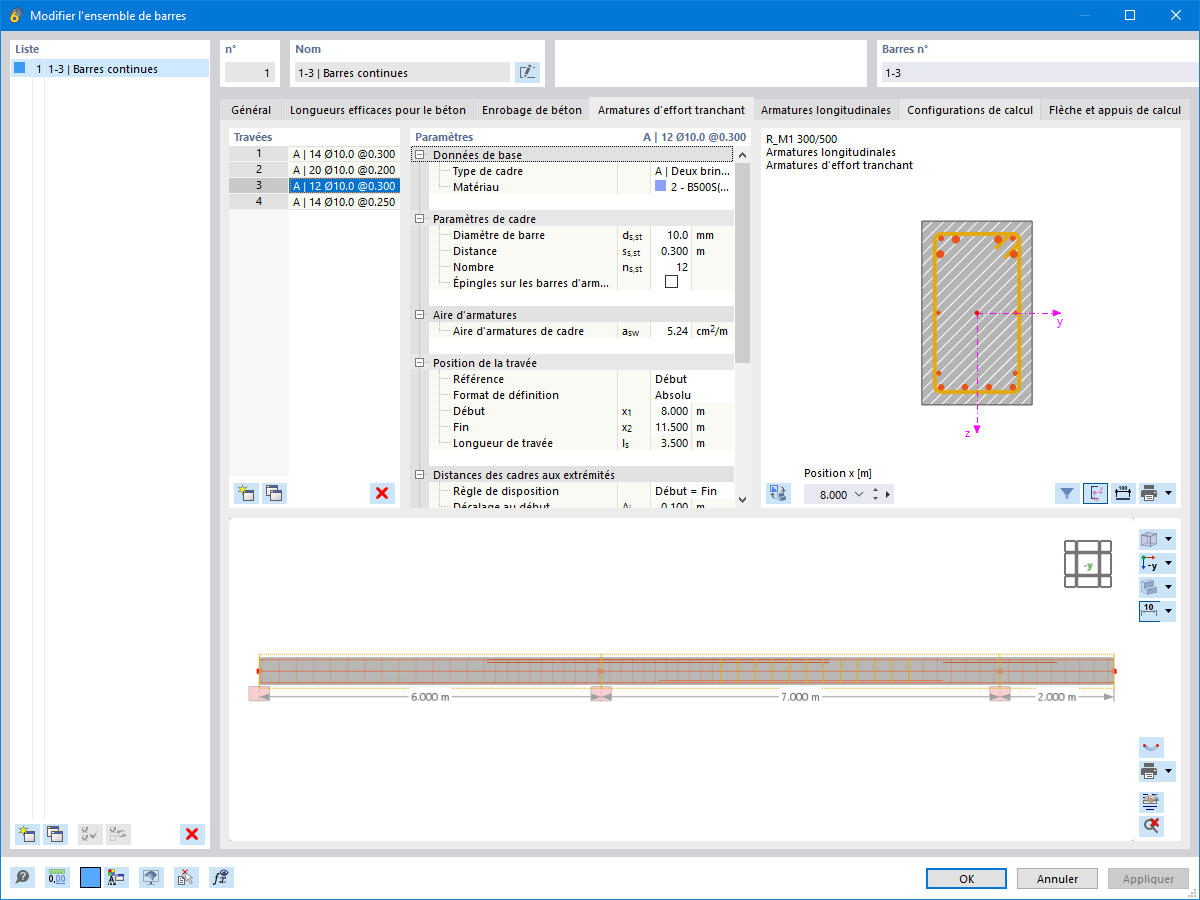
Task: Click the Position x up/down stepper
Action: pyautogui.click(x=876, y=494)
